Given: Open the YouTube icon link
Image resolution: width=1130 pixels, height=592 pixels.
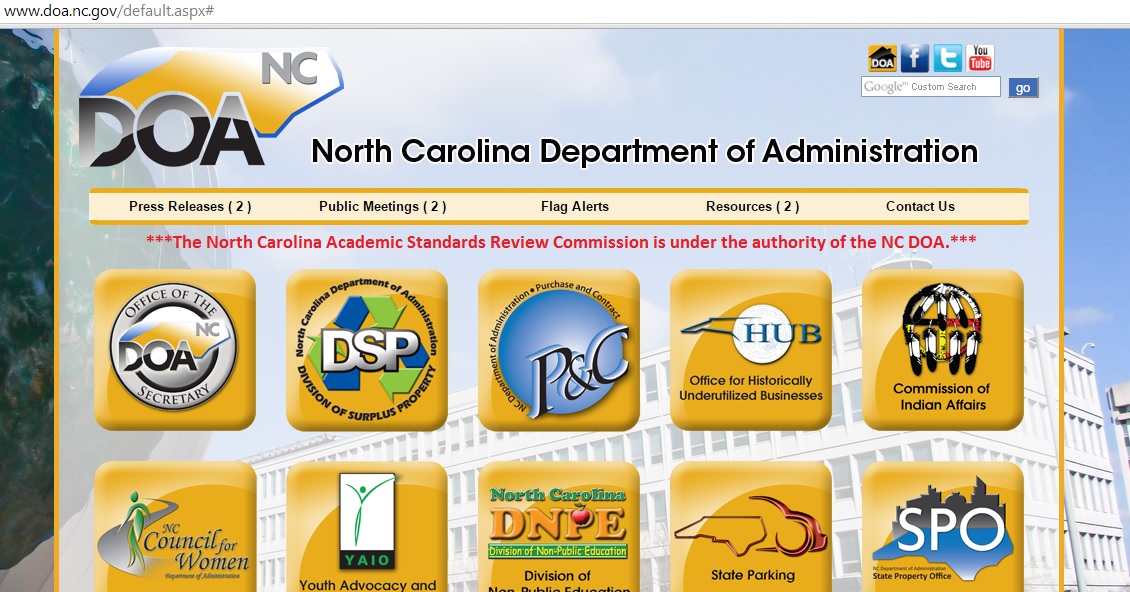Looking at the screenshot, I should tap(980, 59).
